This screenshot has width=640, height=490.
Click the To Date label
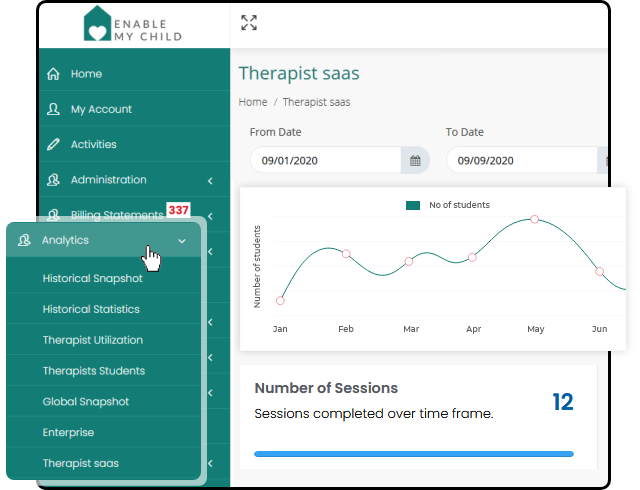click(x=464, y=132)
